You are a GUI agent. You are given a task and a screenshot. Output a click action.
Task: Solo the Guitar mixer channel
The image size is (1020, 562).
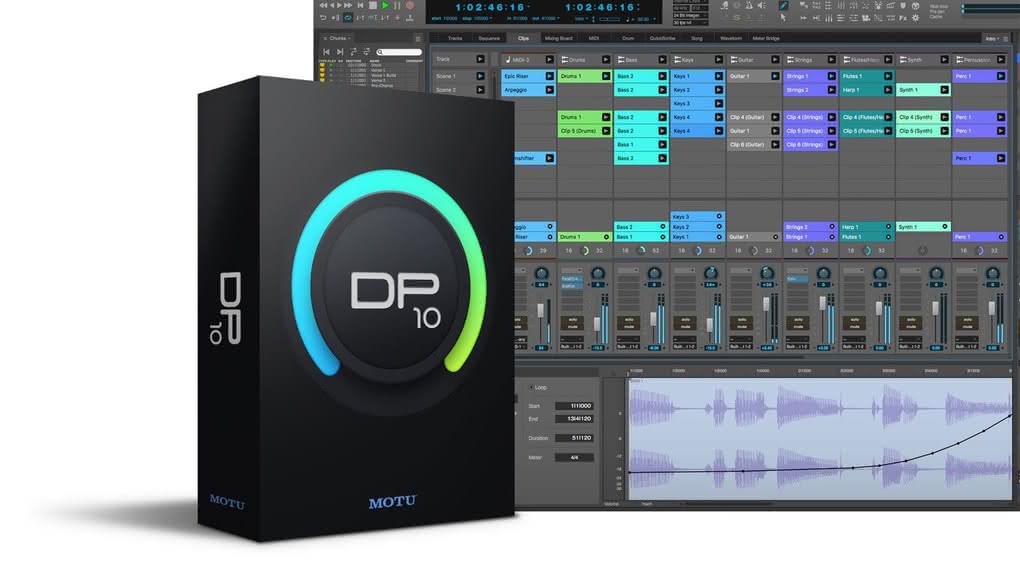click(x=742, y=319)
